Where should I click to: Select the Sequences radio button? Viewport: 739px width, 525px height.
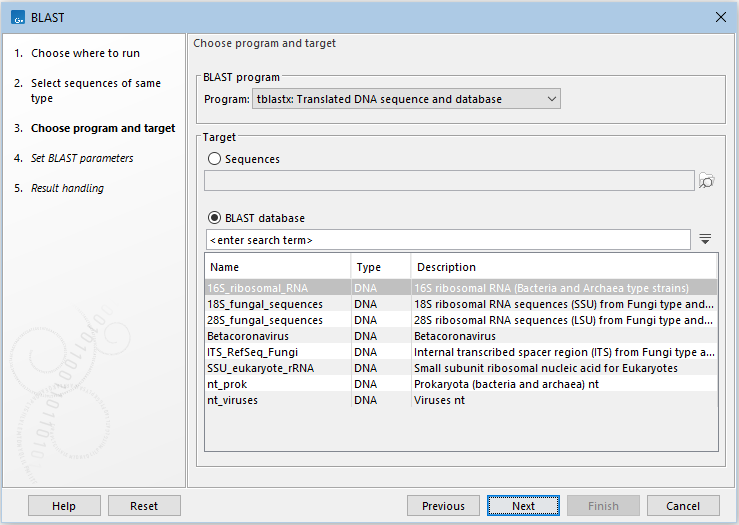point(214,159)
